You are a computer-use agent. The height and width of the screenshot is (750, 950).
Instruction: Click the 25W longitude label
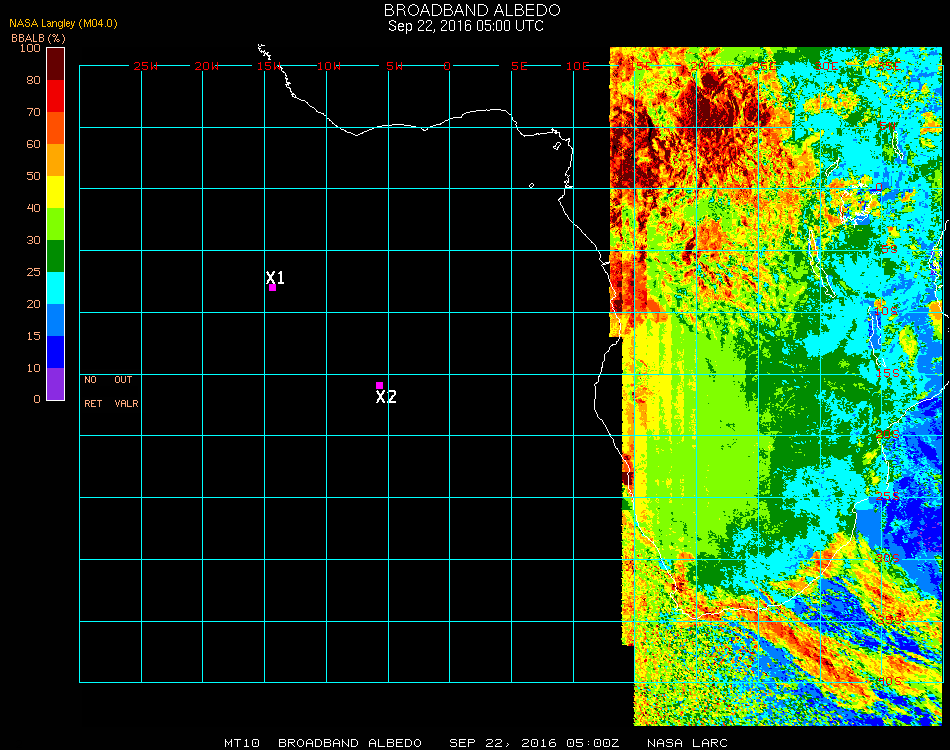click(x=146, y=66)
